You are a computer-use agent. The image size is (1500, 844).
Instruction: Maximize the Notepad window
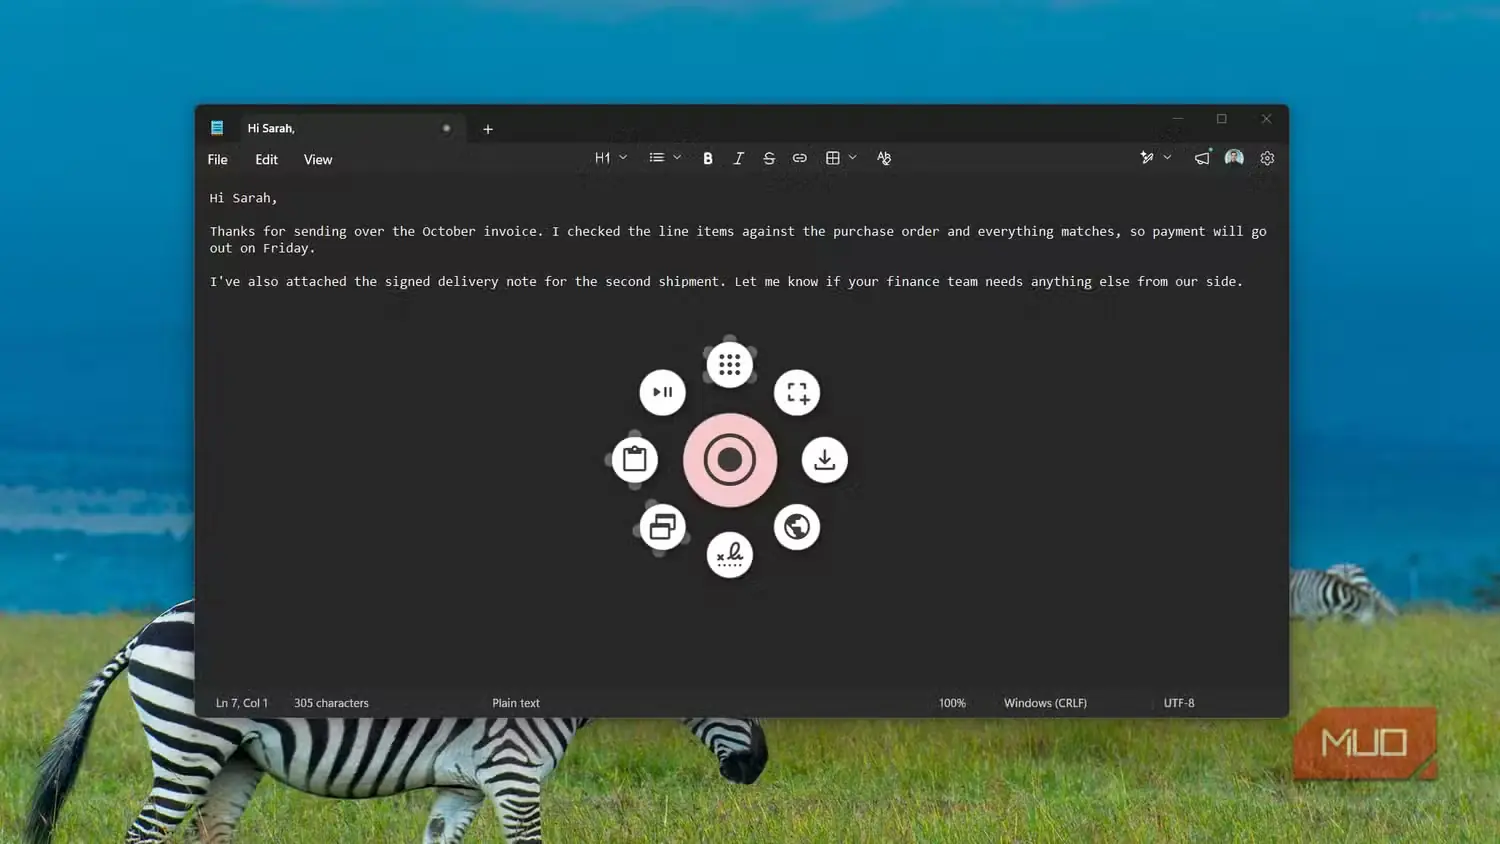click(1221, 119)
